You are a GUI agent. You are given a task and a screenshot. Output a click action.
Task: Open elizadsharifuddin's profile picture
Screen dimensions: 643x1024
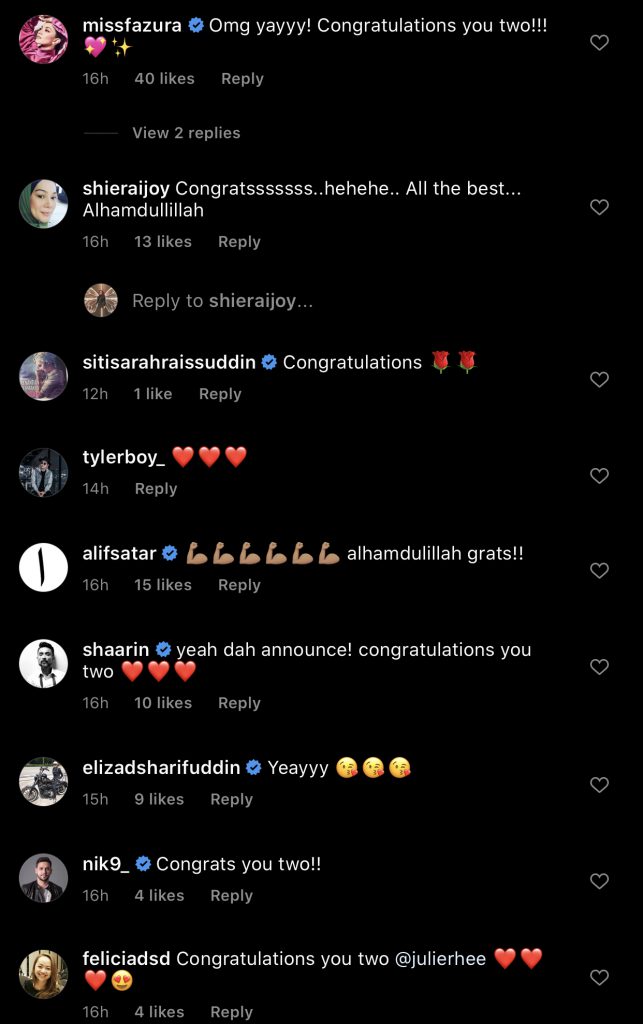pos(43,782)
